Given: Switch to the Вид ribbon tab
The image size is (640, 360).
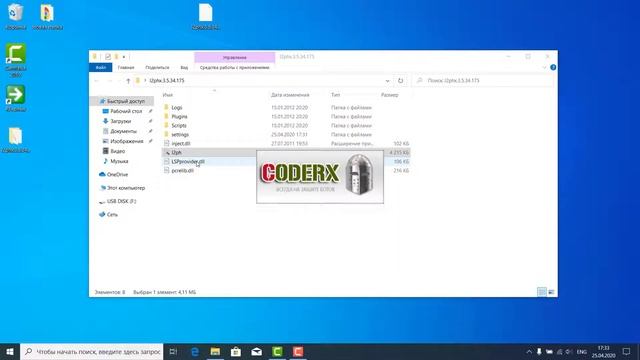Looking at the screenshot, I should [x=184, y=67].
